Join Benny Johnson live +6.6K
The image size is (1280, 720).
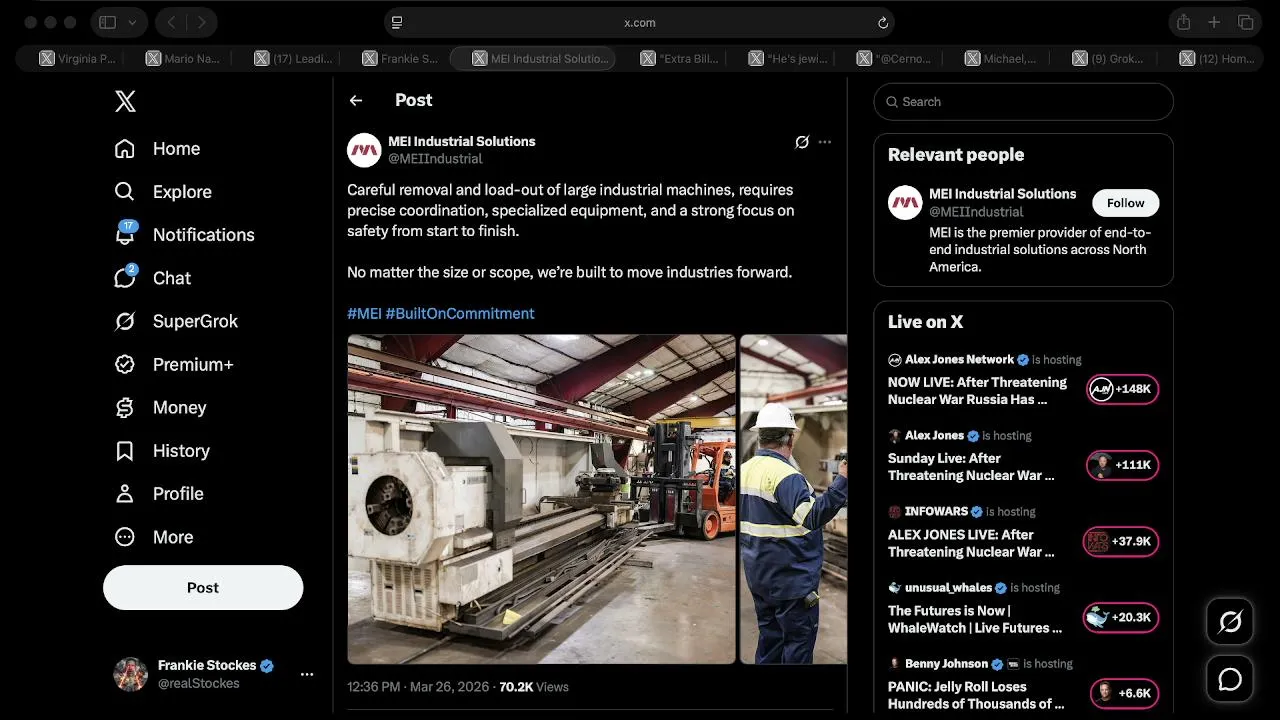click(1124, 693)
